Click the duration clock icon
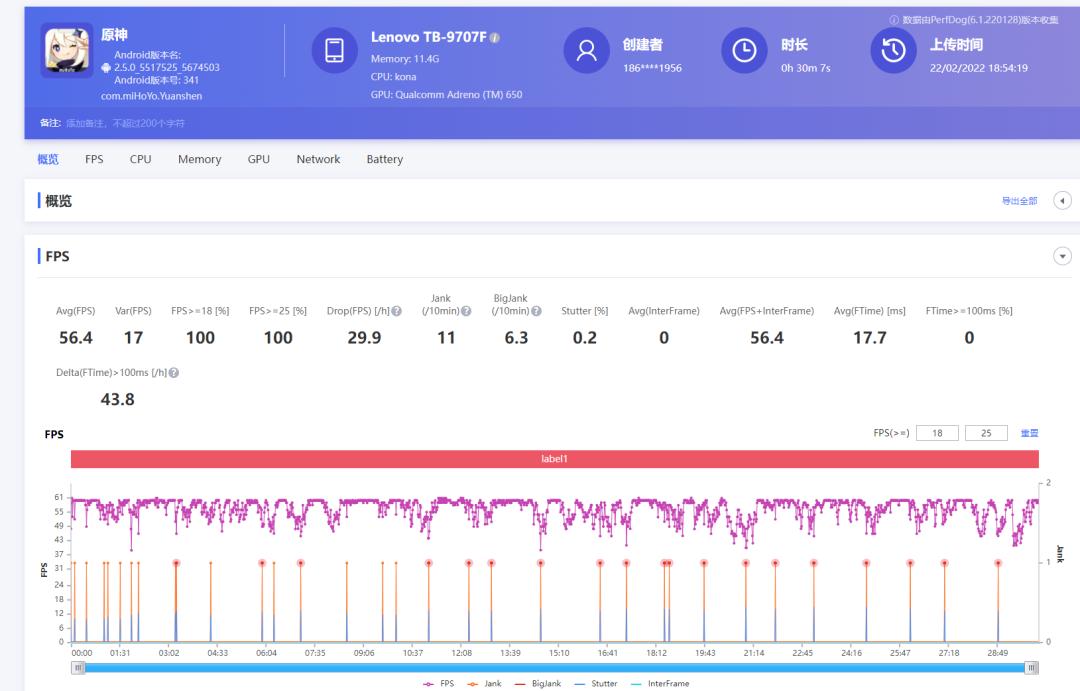 pos(744,50)
